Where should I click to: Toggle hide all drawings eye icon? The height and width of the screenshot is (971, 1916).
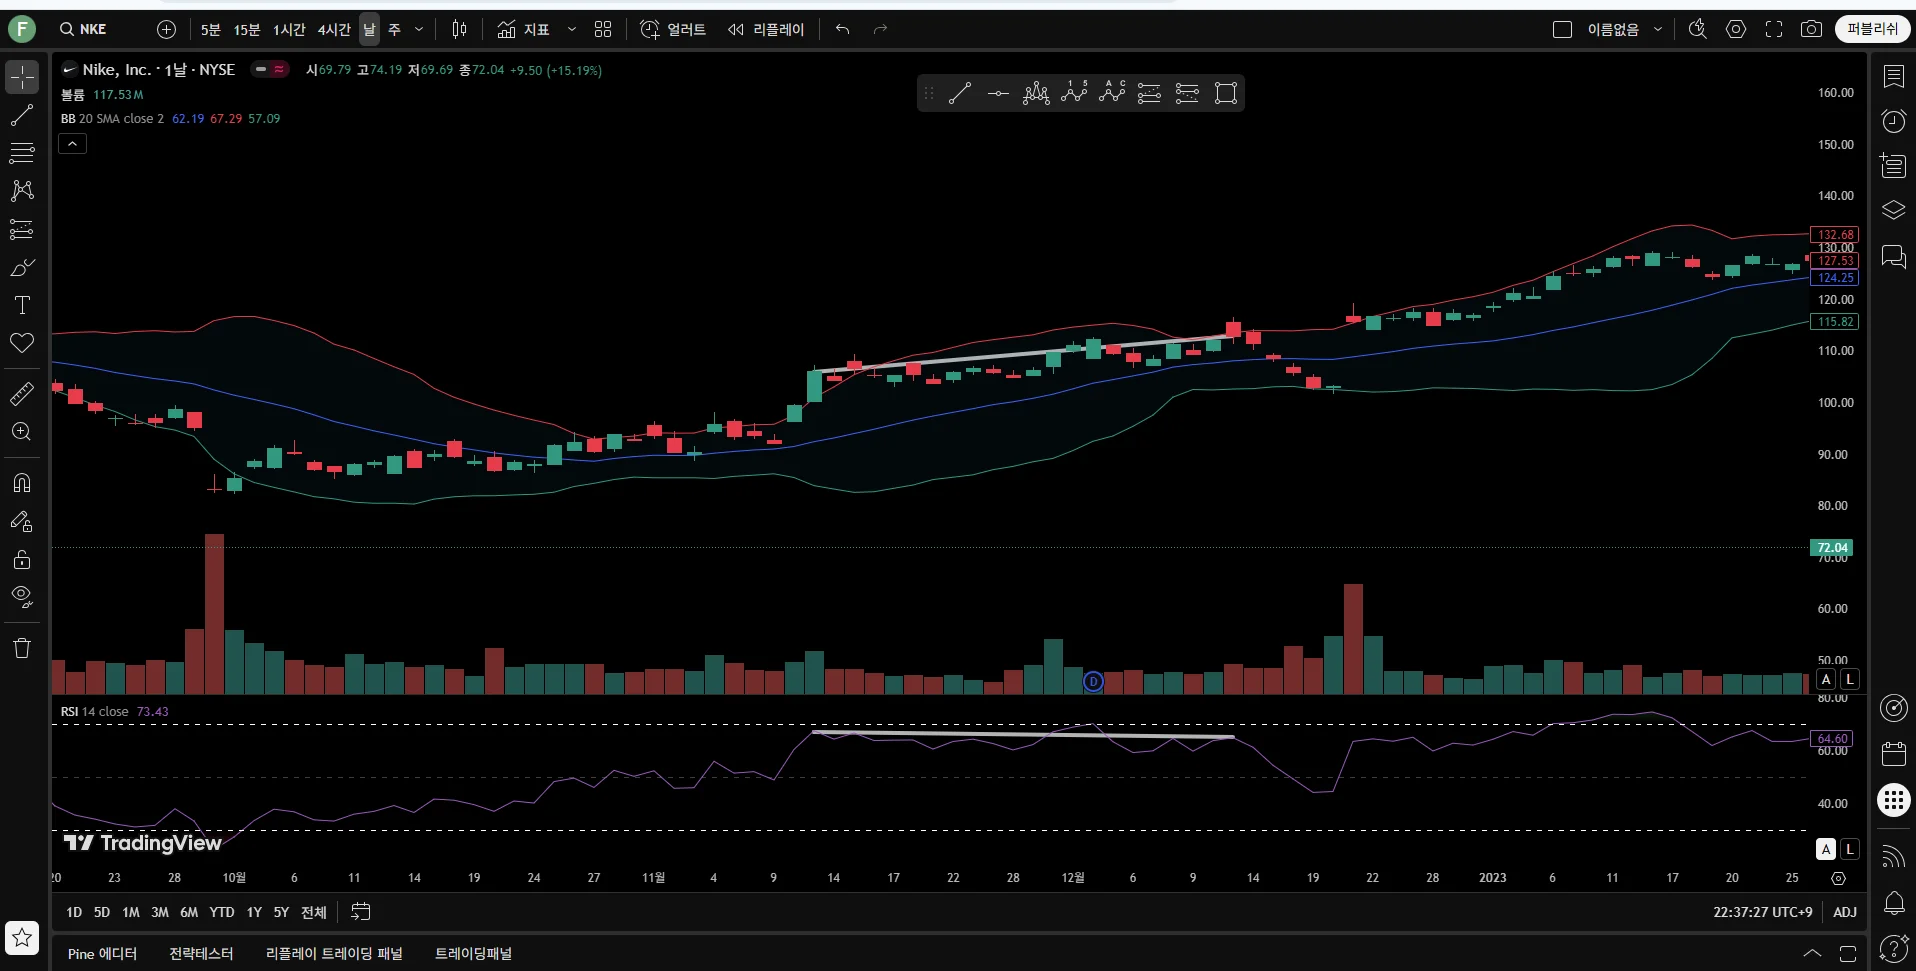22,598
